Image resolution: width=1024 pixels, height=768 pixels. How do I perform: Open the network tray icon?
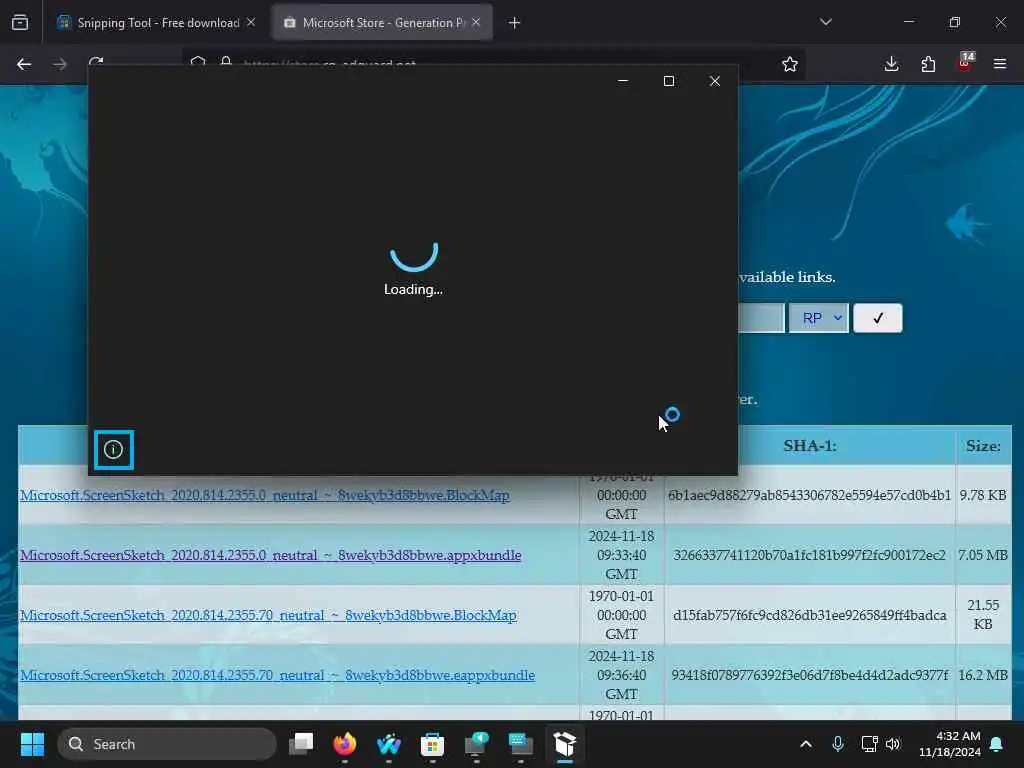[x=869, y=744]
